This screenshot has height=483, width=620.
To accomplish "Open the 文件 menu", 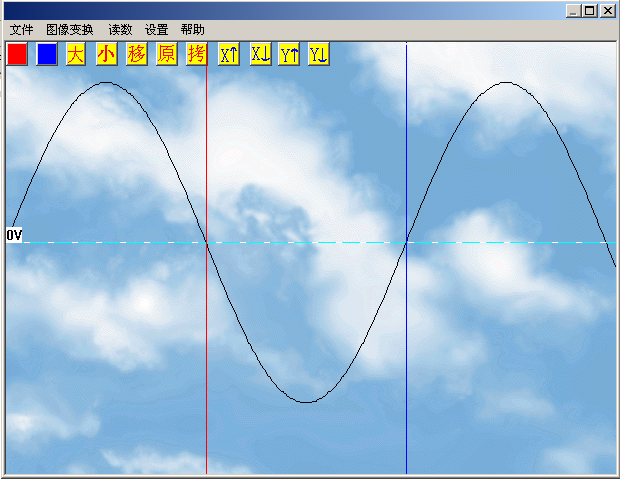I will 21,30.
